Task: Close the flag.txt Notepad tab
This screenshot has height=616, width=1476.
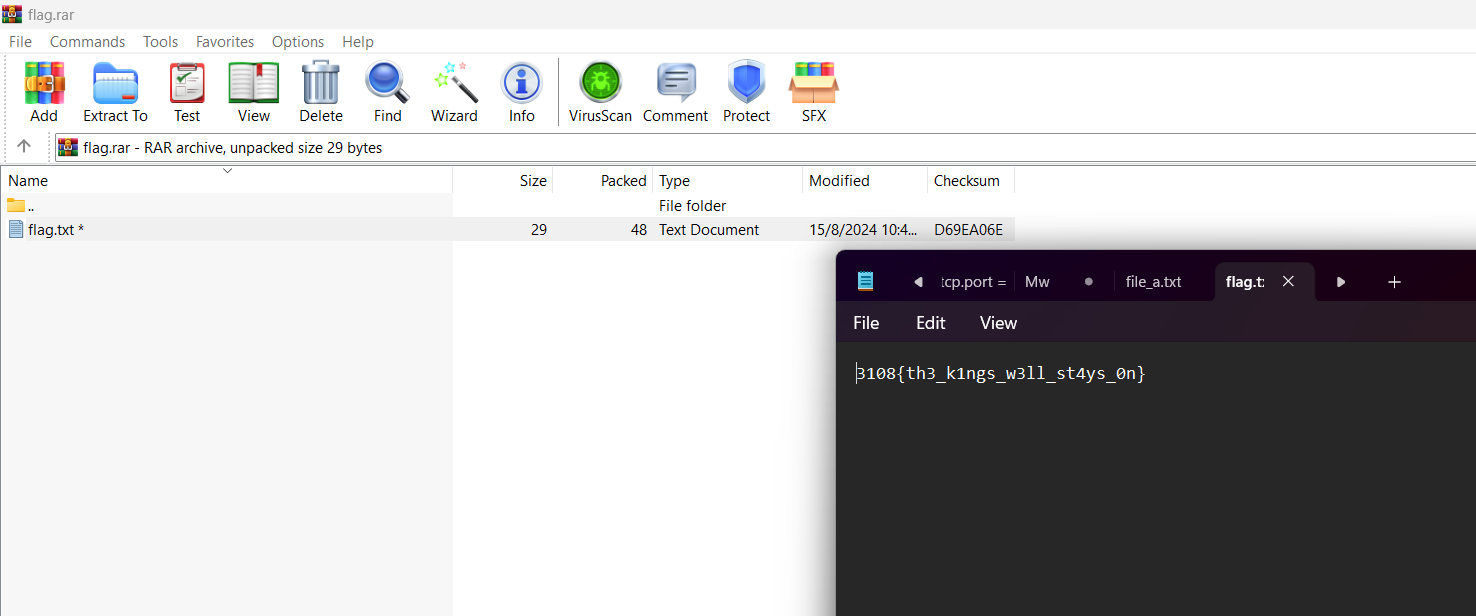Action: (1288, 282)
